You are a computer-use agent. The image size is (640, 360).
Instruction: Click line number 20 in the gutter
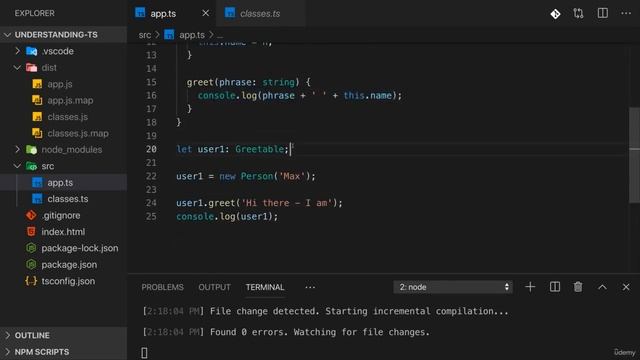coord(151,149)
